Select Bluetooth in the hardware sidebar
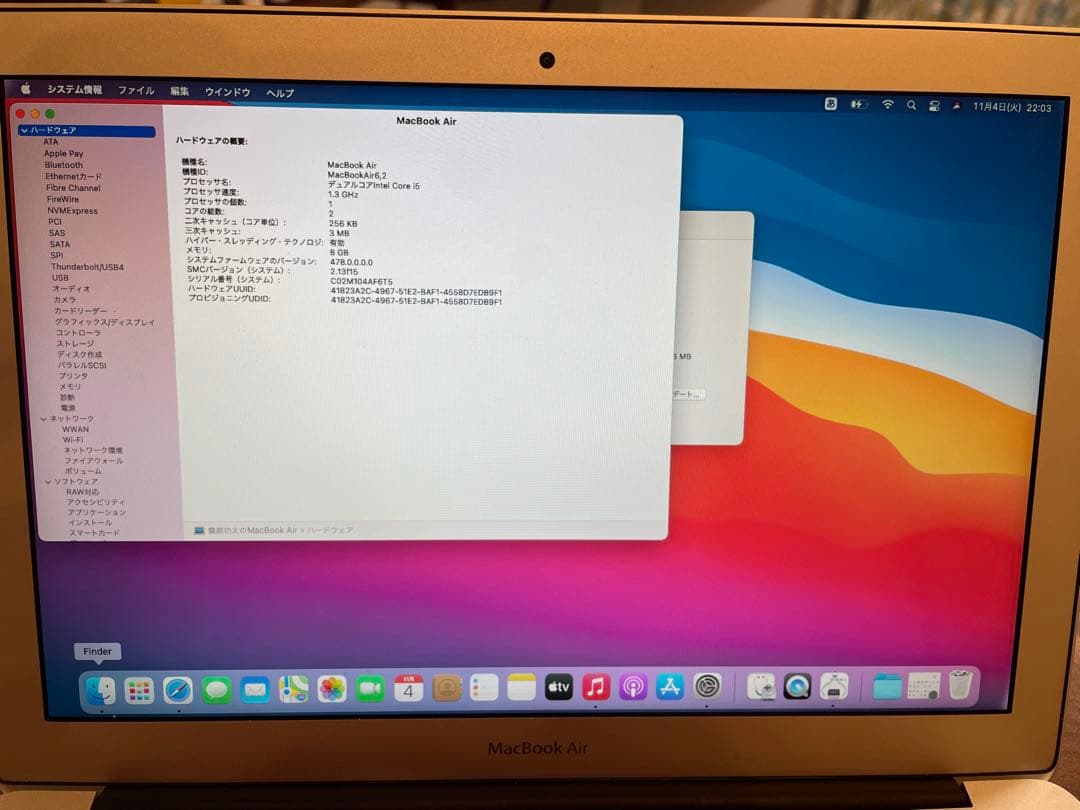The image size is (1080, 810). click(x=64, y=165)
